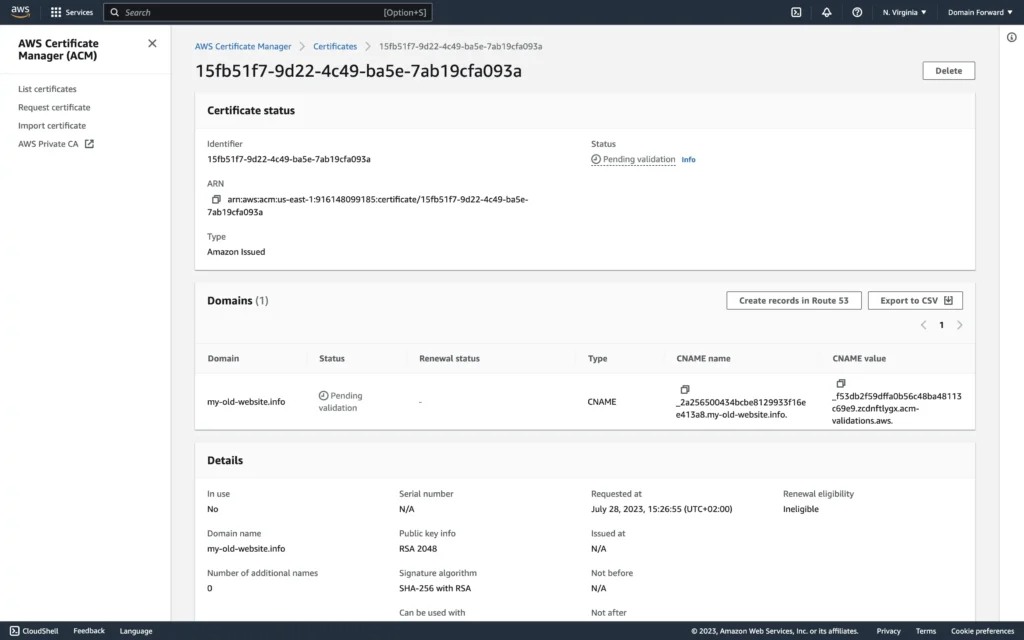This screenshot has height=640, width=1024.
Task: Open Cookie preferences in footer
Action: [982, 631]
